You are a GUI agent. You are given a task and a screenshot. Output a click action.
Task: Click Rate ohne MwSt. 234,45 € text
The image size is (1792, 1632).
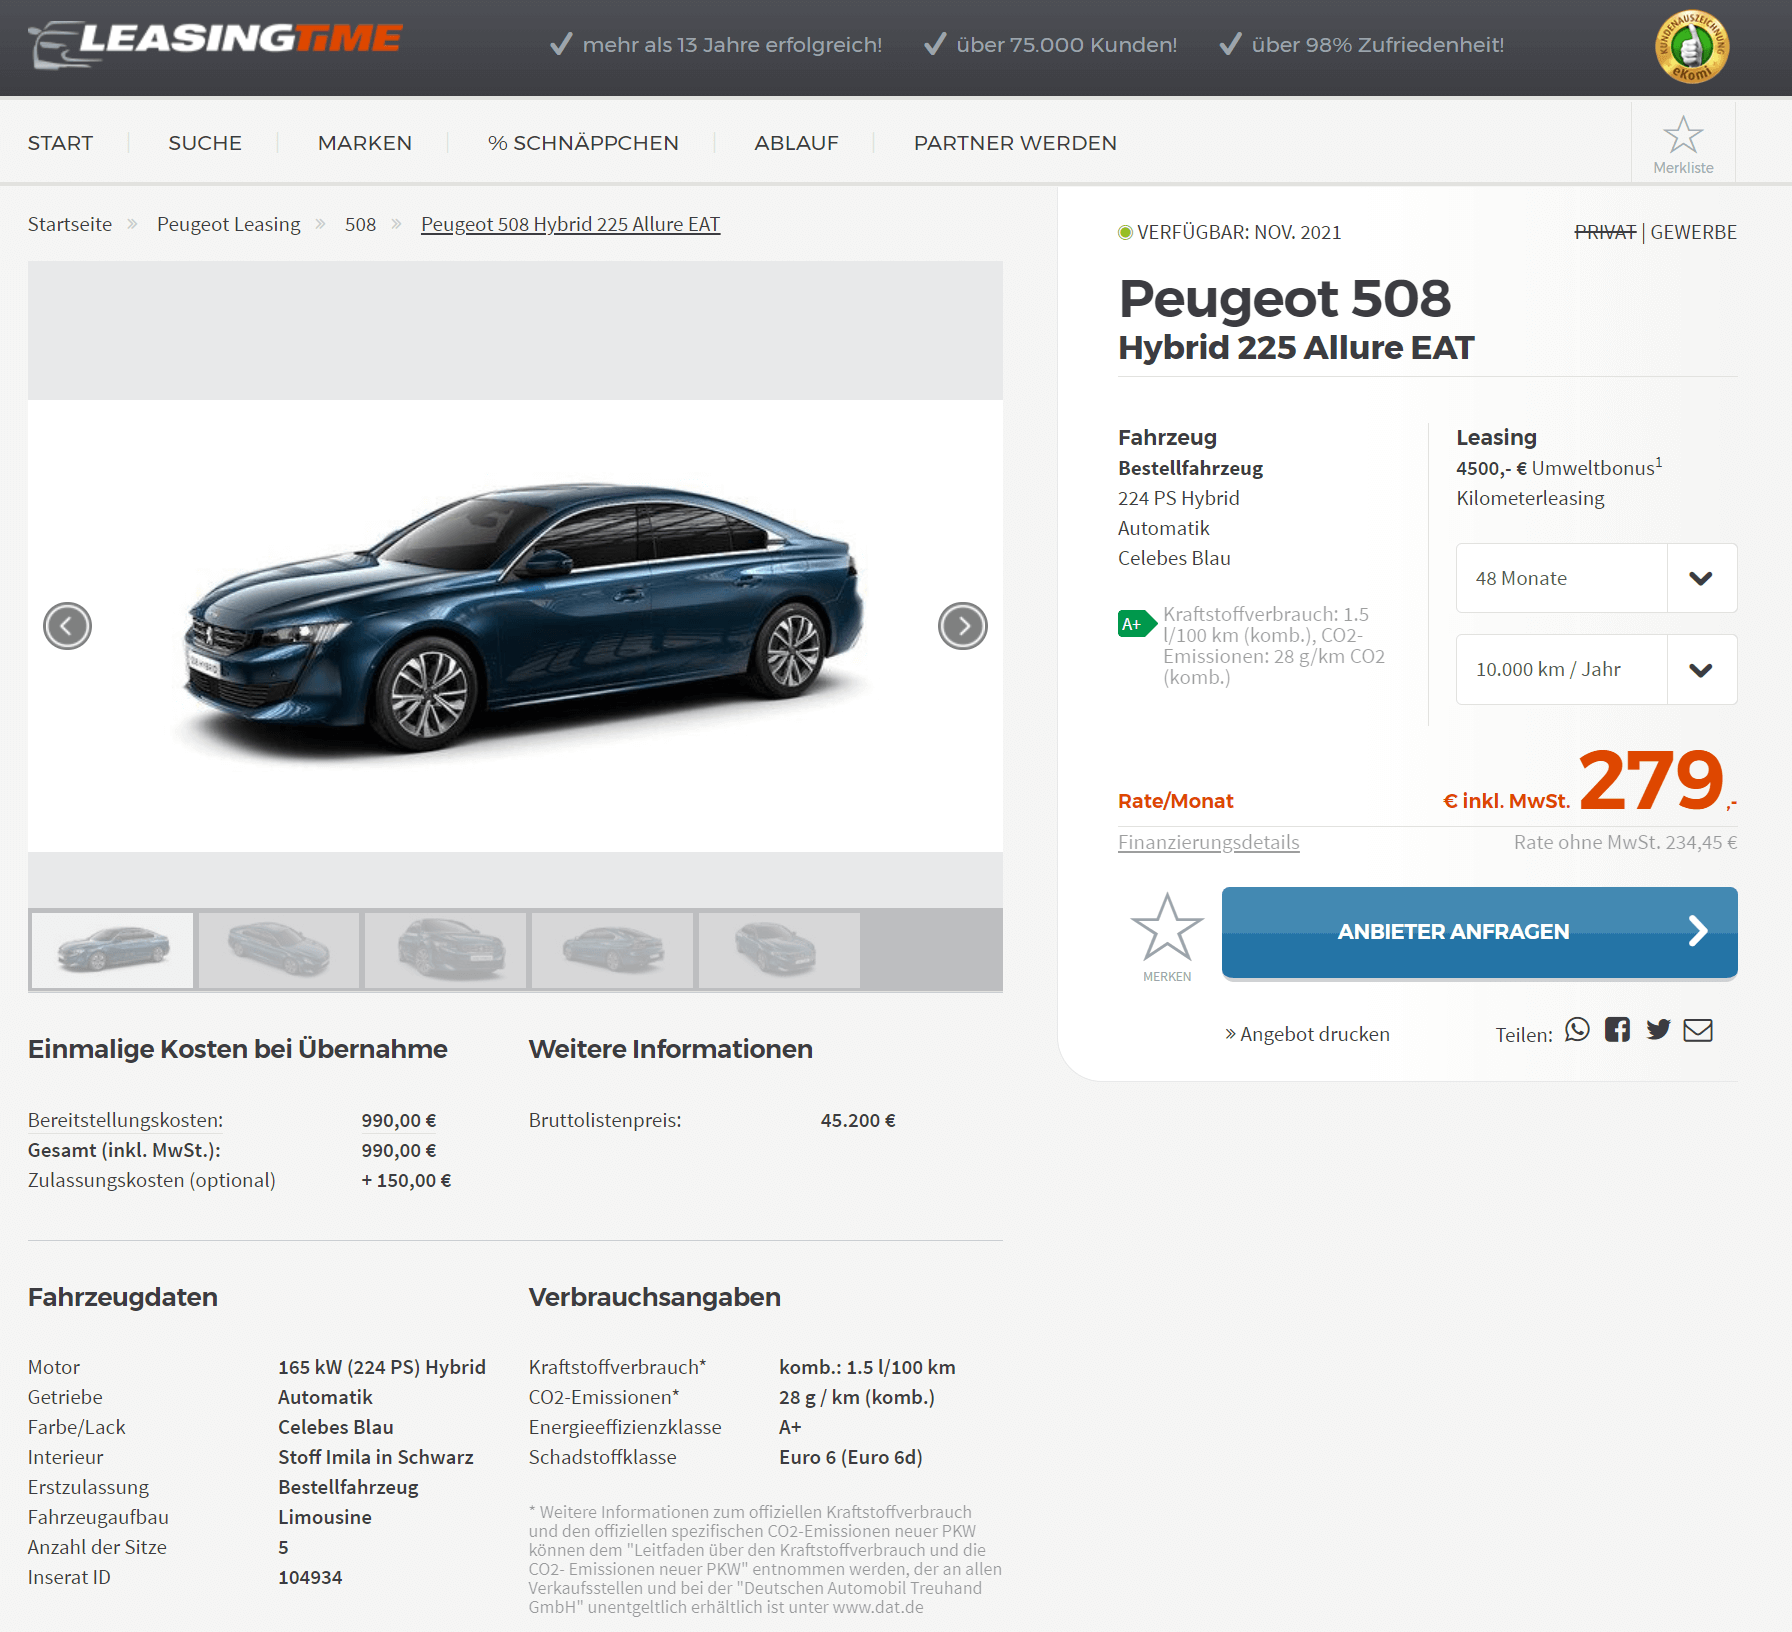1625,842
